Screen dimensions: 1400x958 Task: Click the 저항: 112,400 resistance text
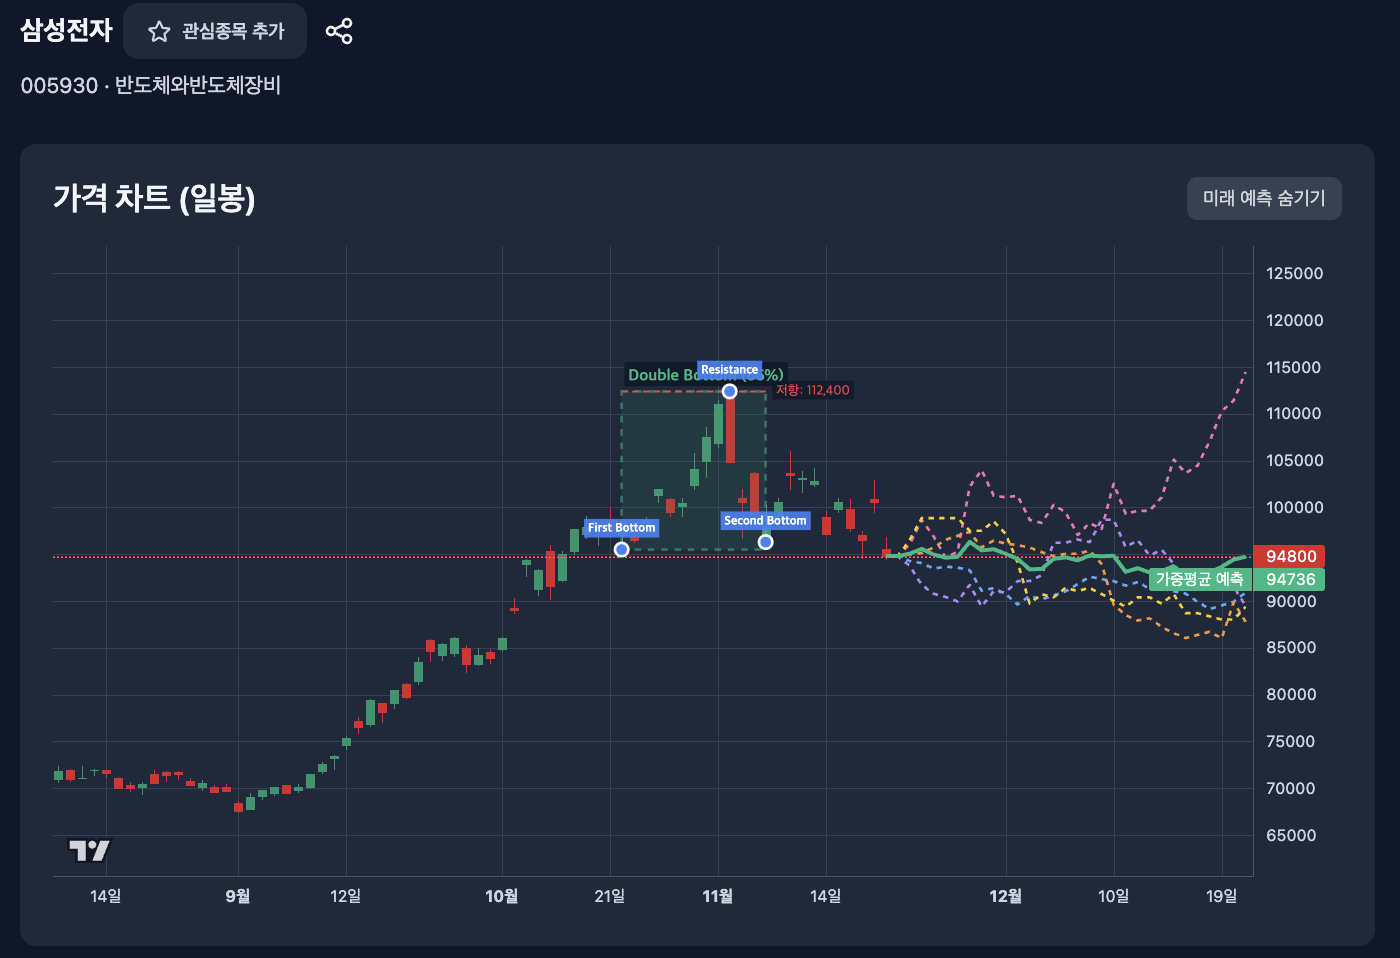coord(812,390)
